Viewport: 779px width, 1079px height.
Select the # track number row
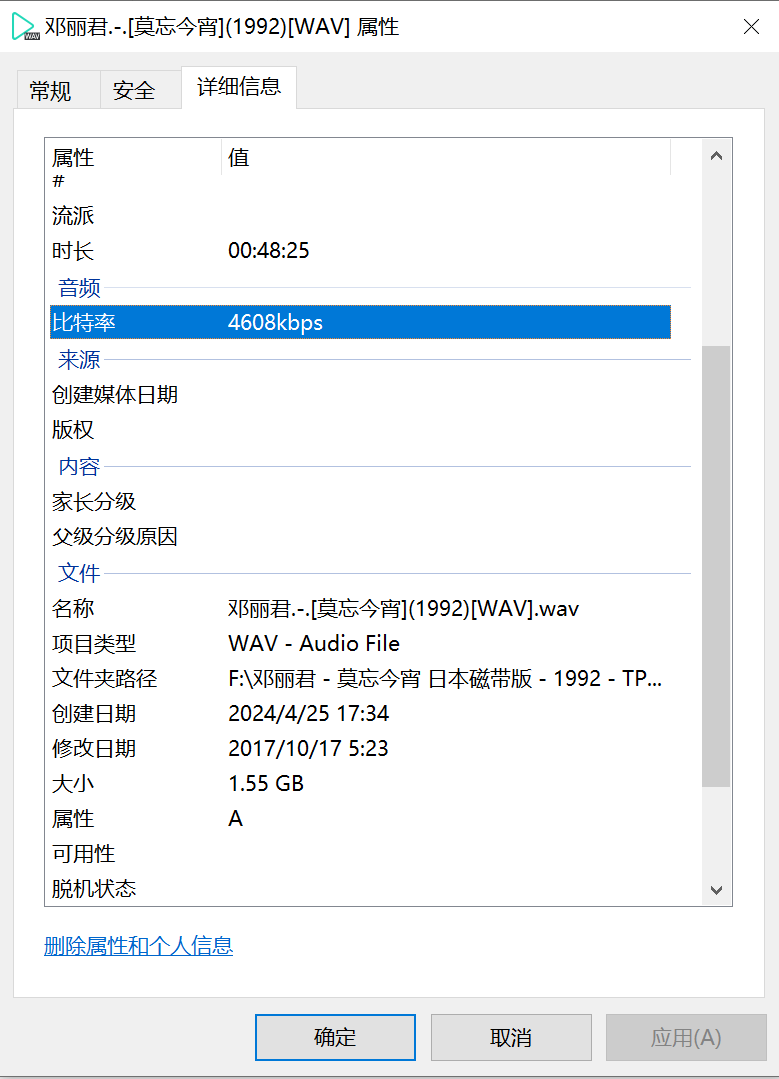360,182
